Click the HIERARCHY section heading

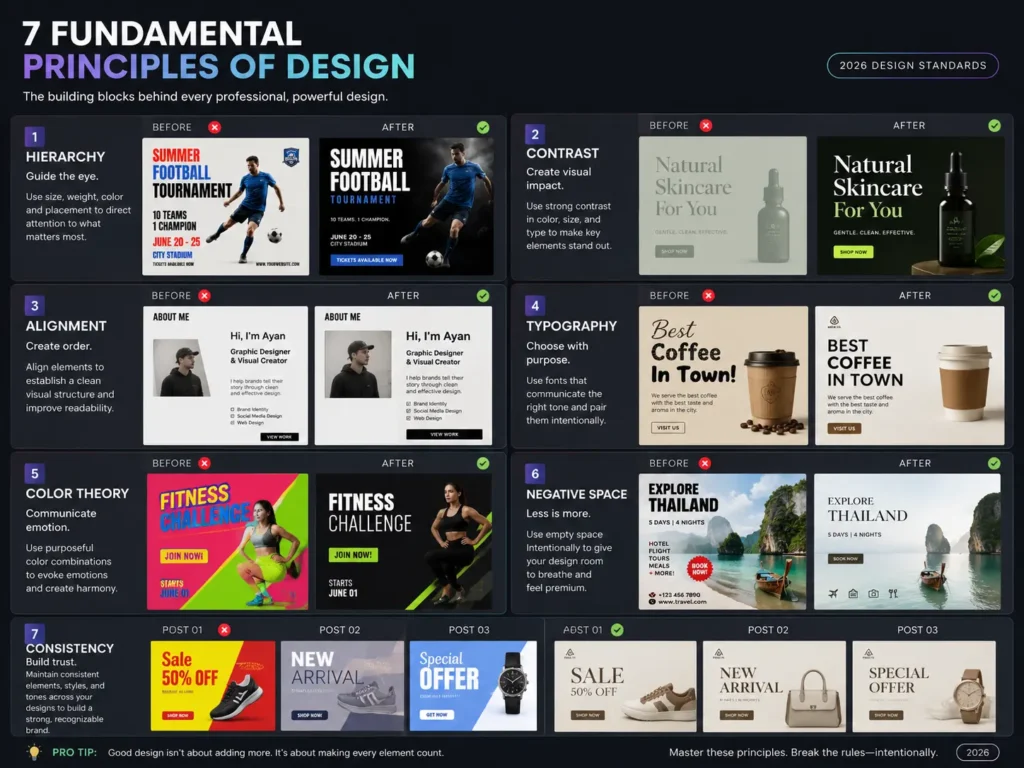[x=65, y=157]
